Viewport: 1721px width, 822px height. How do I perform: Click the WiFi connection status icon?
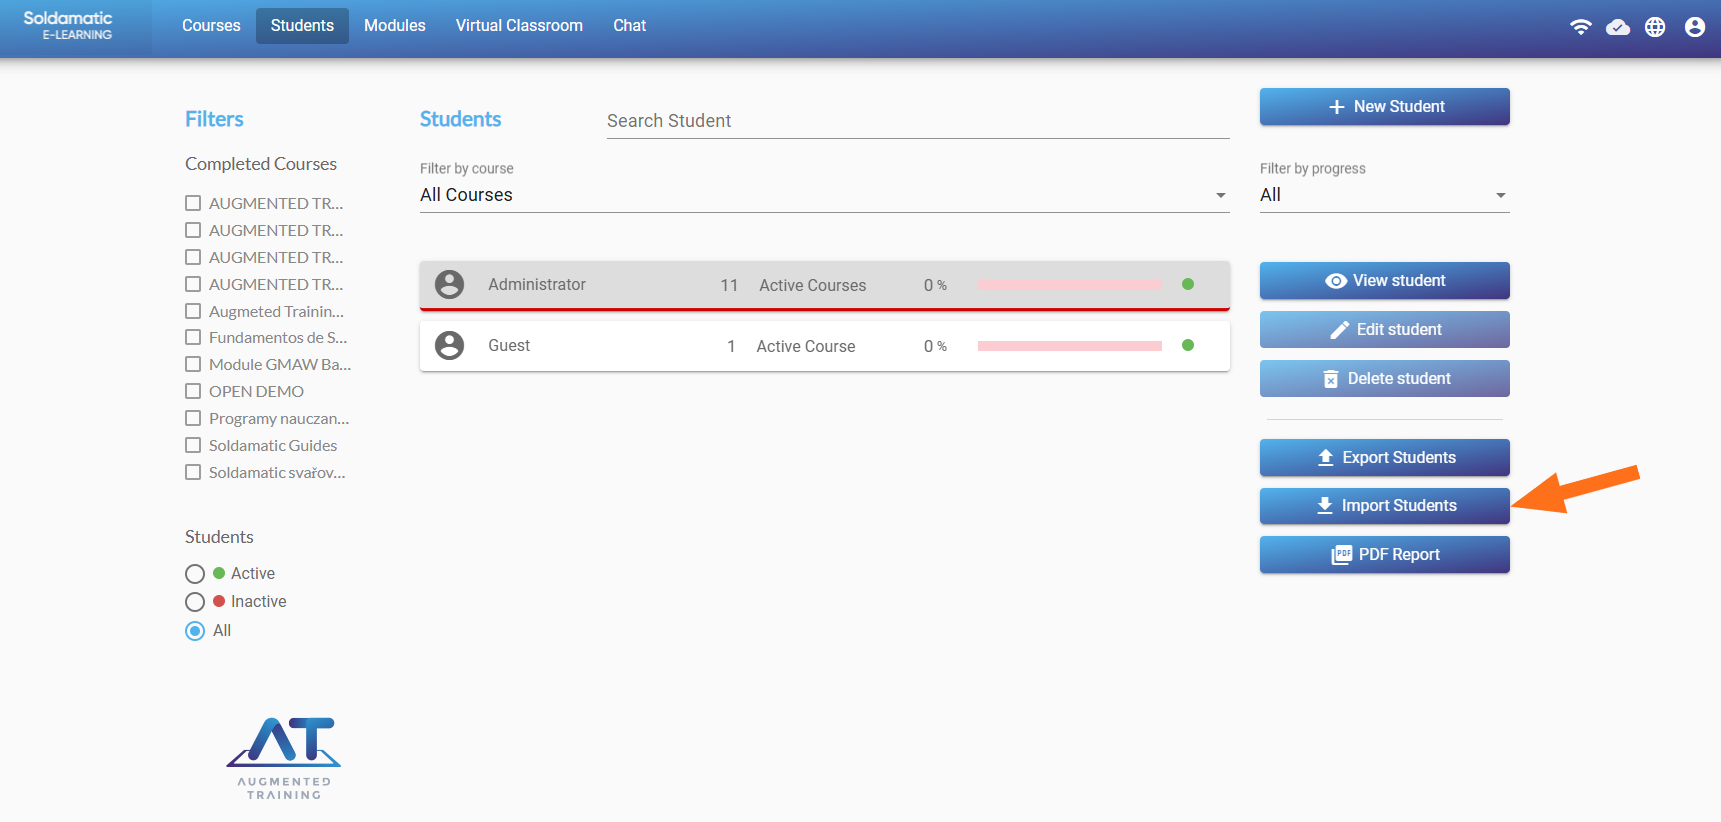point(1580,27)
